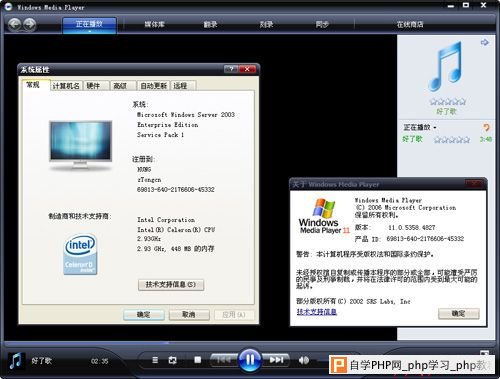Image resolution: width=500 pixels, height=379 pixels.
Task: Click the forward navigation arrow
Action: [30, 24]
